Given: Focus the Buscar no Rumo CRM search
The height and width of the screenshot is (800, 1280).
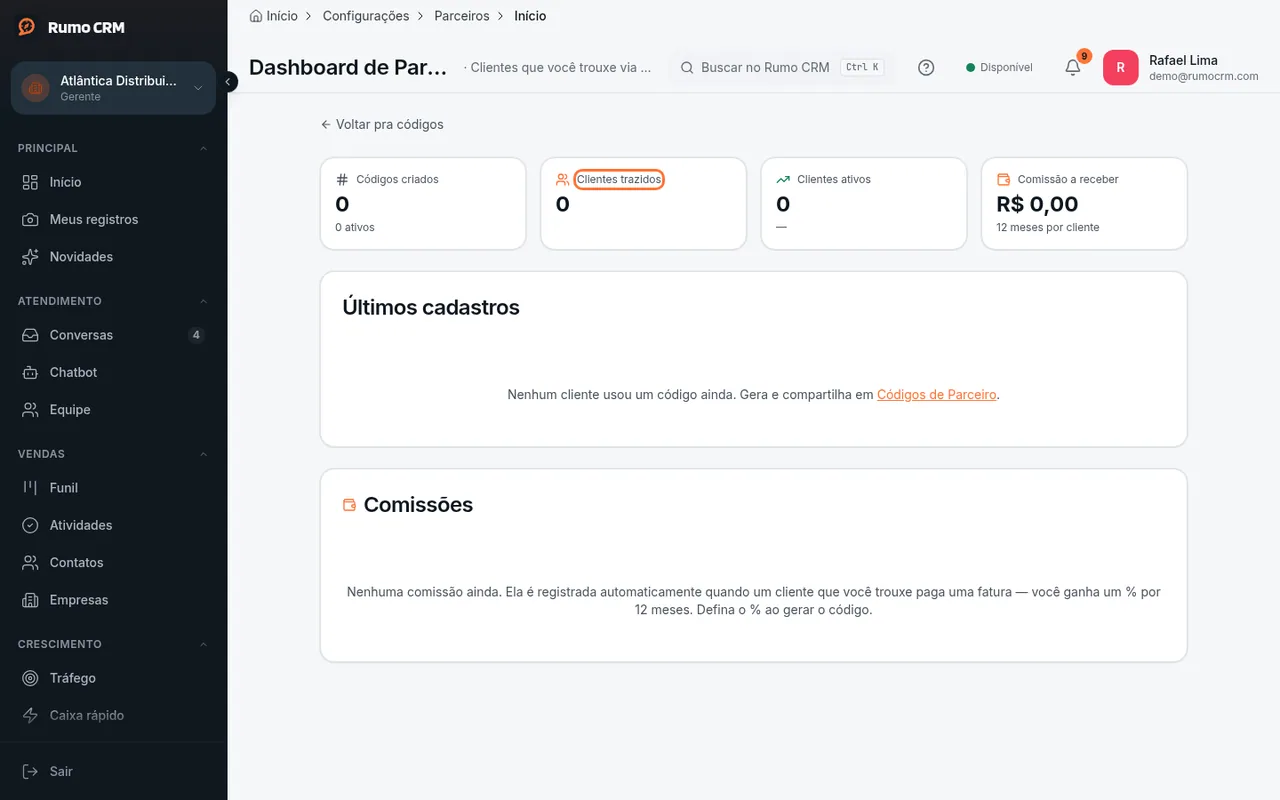Looking at the screenshot, I should [x=781, y=67].
